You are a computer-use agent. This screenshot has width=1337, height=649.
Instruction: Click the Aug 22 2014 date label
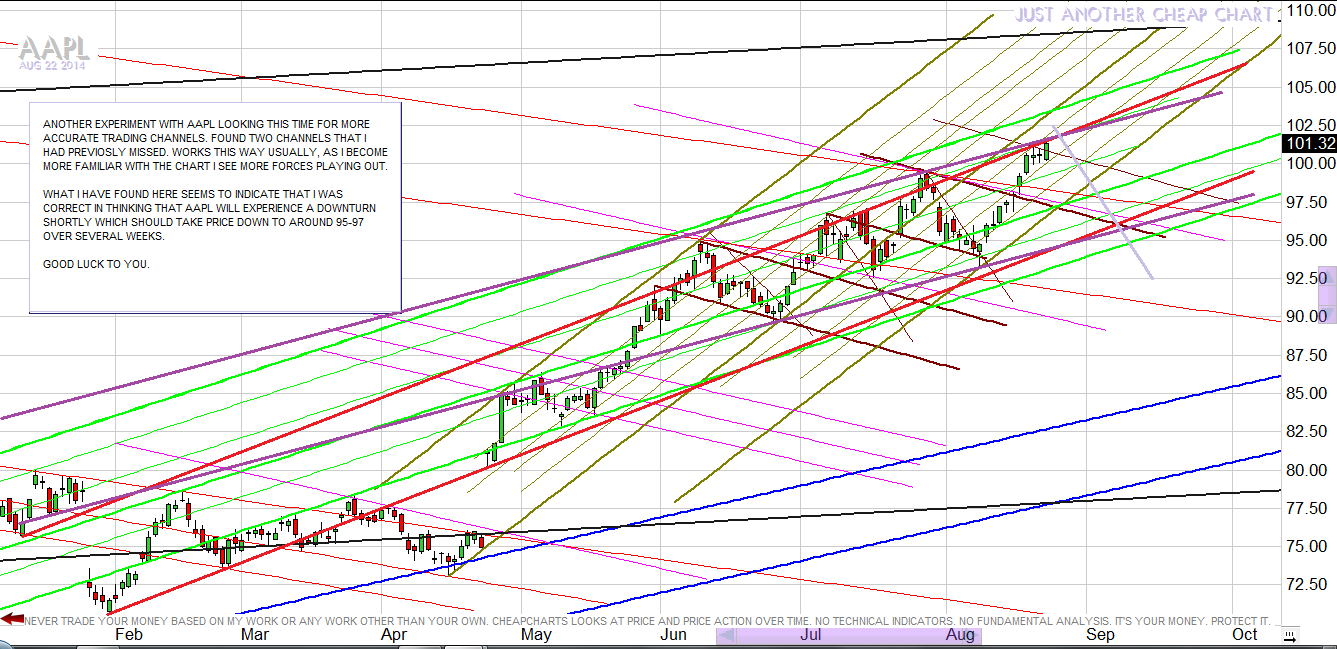52,65
